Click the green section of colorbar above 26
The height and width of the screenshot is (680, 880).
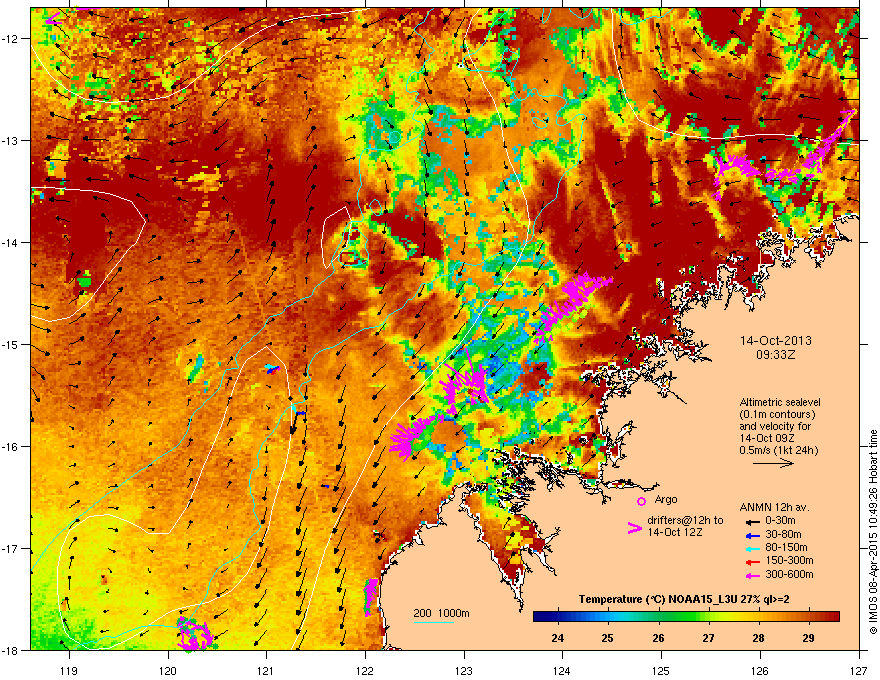658,617
